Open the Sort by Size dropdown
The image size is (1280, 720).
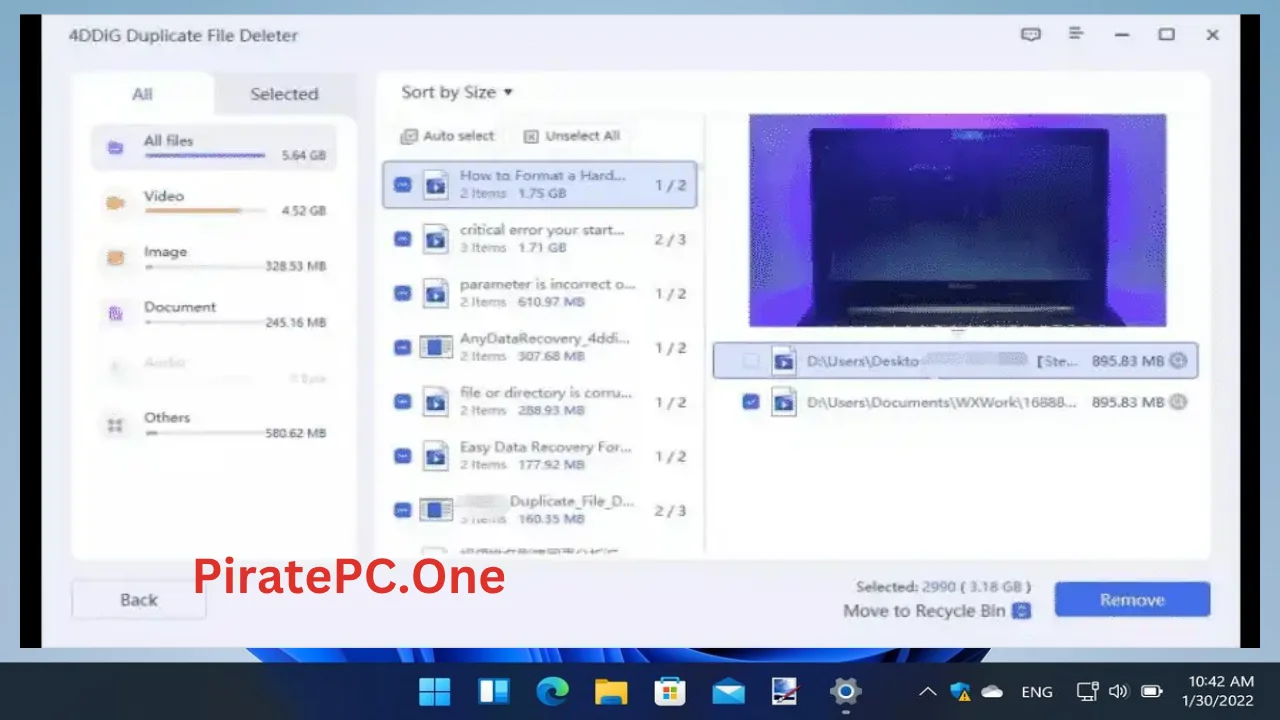tap(457, 92)
